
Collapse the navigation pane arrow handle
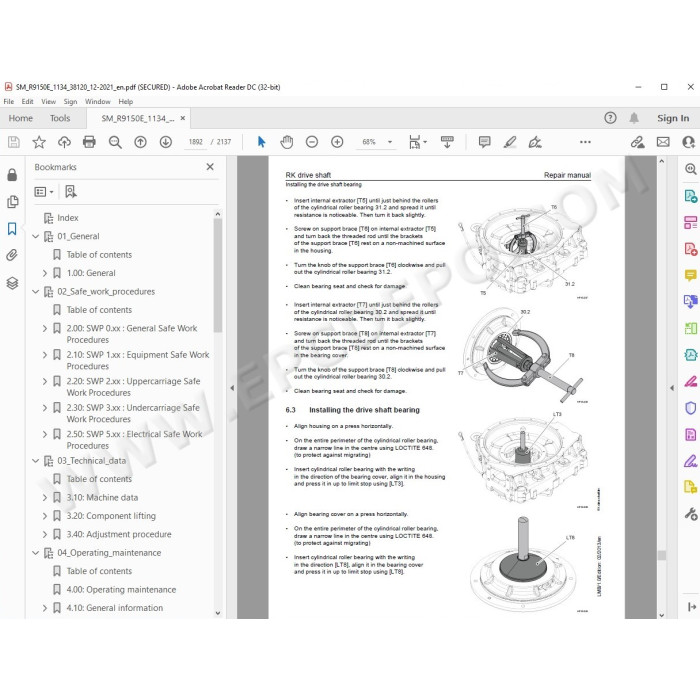pos(232,388)
